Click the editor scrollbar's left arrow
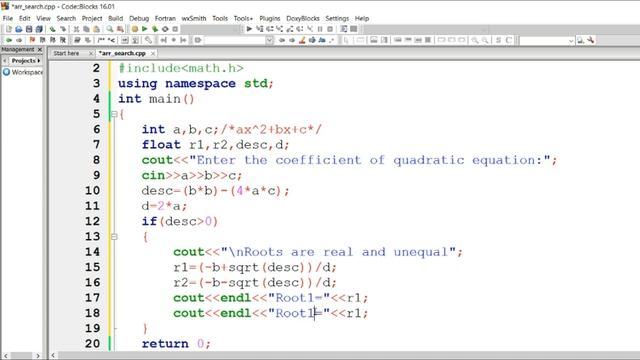The width and height of the screenshot is (640, 360). 53,356
